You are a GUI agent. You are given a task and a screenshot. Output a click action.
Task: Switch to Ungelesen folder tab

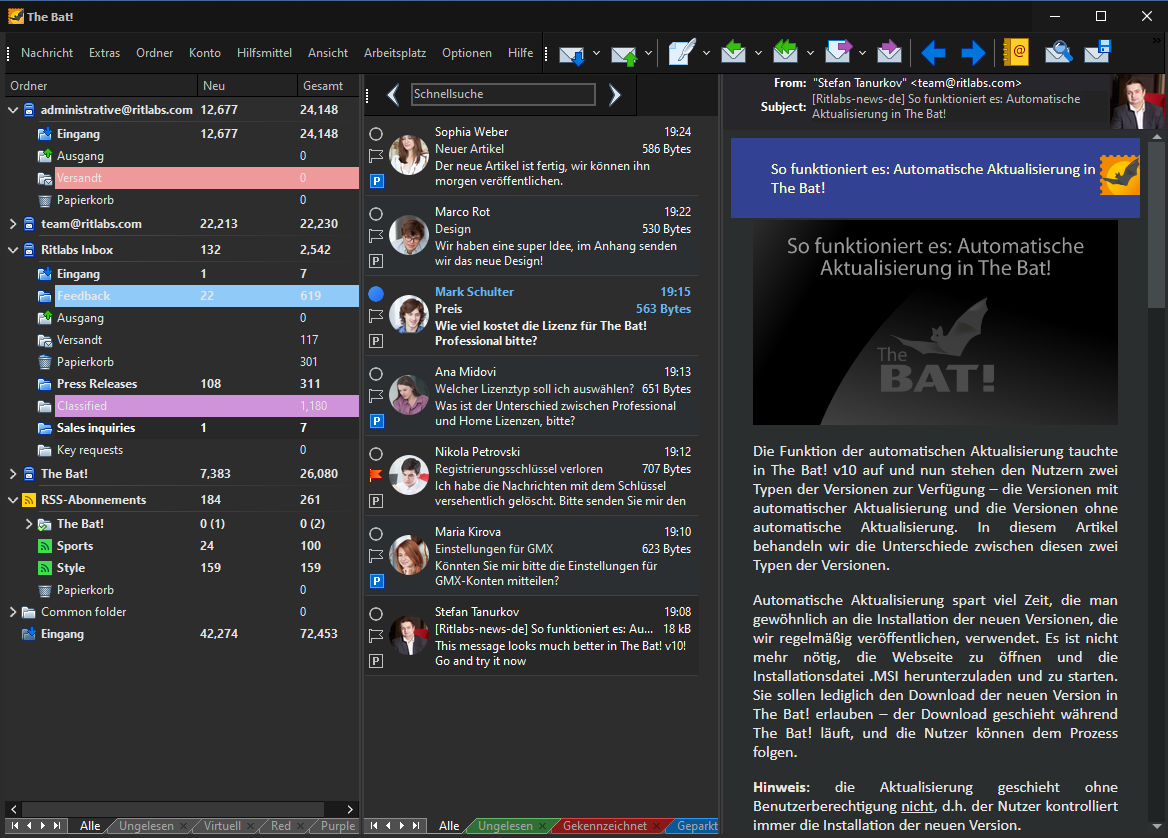(146, 826)
